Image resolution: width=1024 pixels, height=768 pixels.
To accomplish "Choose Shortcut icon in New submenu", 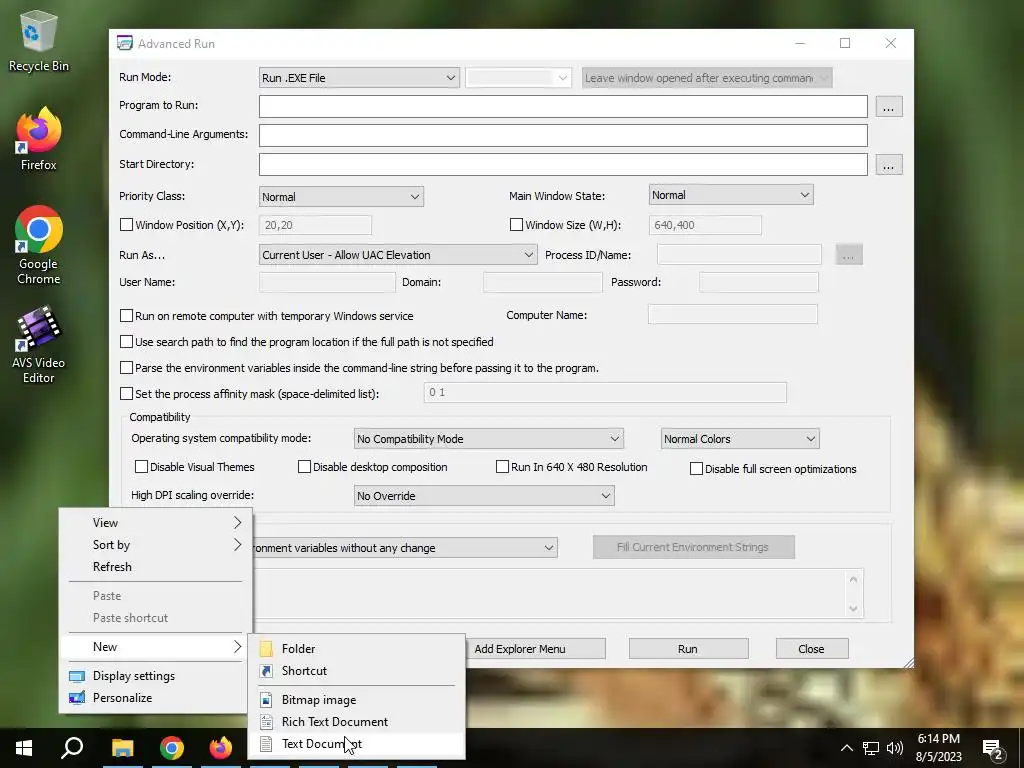I will [x=266, y=671].
